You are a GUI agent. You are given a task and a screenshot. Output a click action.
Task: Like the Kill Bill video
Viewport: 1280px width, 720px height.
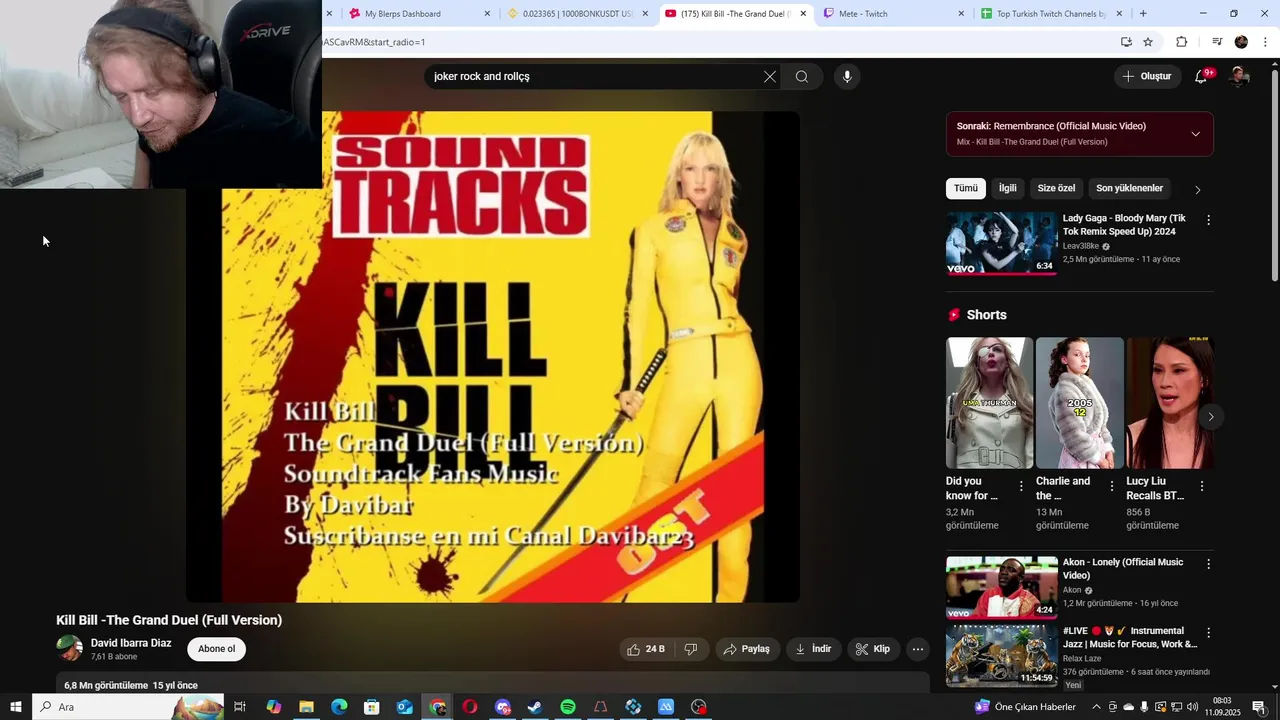[x=646, y=649]
